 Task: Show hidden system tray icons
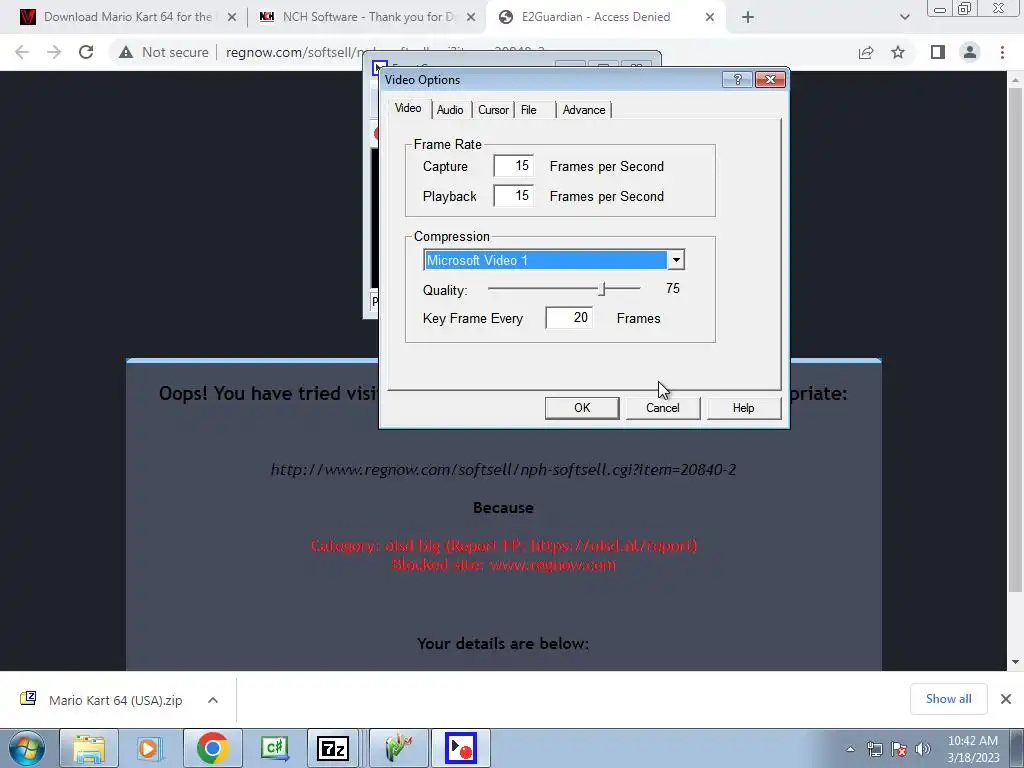click(850, 750)
